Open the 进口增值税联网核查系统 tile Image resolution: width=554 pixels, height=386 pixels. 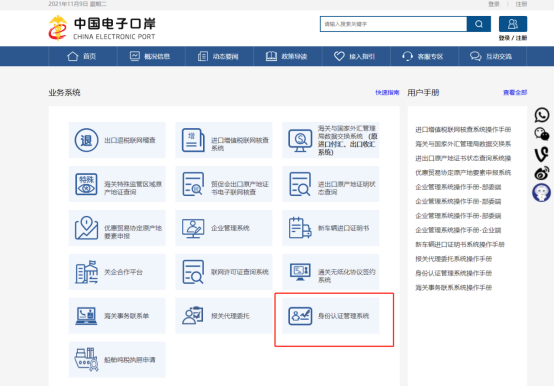coord(224,140)
